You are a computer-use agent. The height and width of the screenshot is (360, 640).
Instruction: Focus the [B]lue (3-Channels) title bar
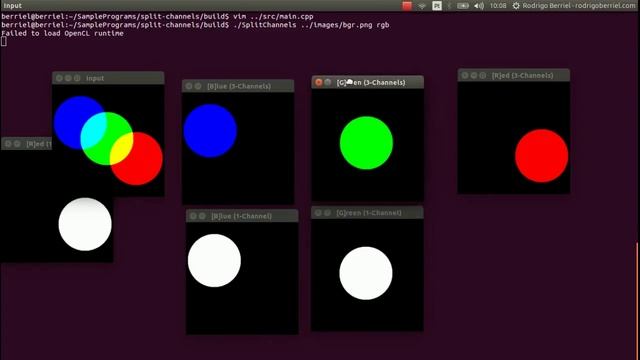pos(238,86)
